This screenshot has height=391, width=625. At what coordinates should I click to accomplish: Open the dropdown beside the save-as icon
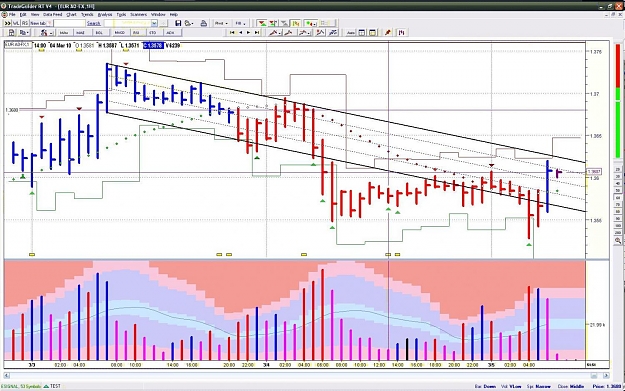click(x=193, y=24)
